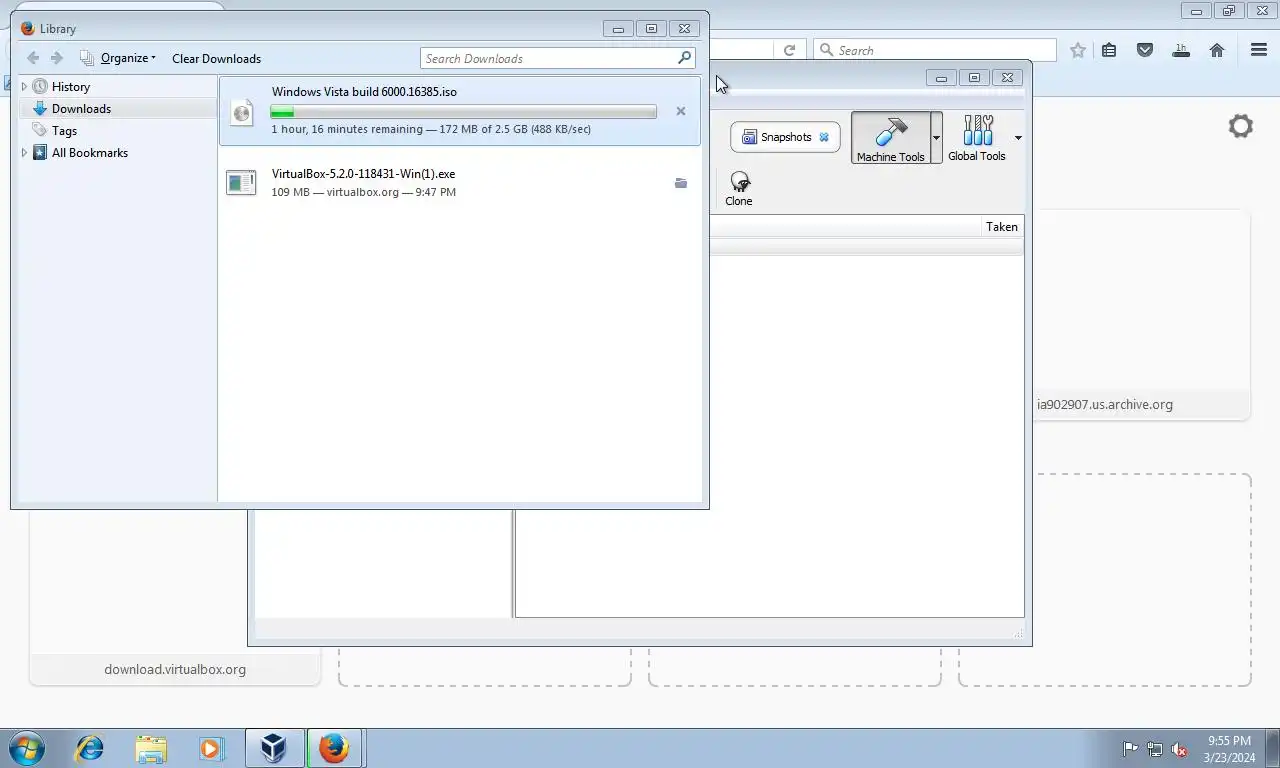Switch to VirtualBox on the taskbar
1280x768 pixels.
(274, 748)
